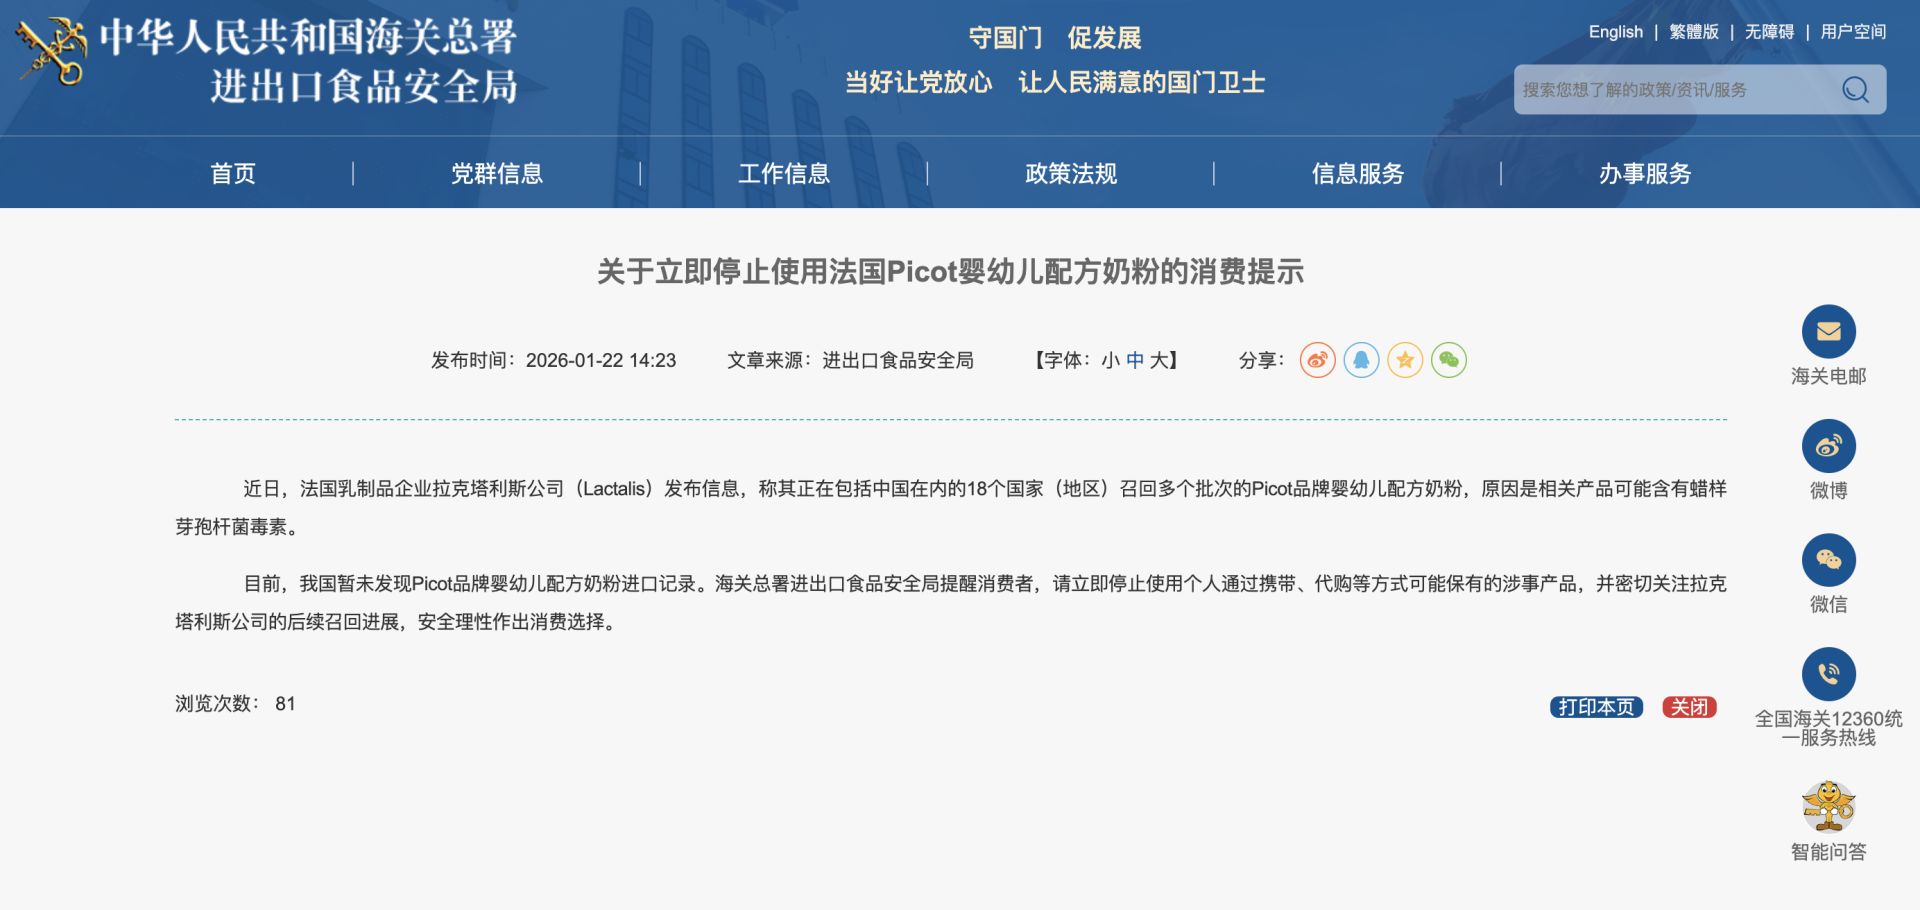
Task: Share article to WeChat green icon
Action: coord(1449,360)
